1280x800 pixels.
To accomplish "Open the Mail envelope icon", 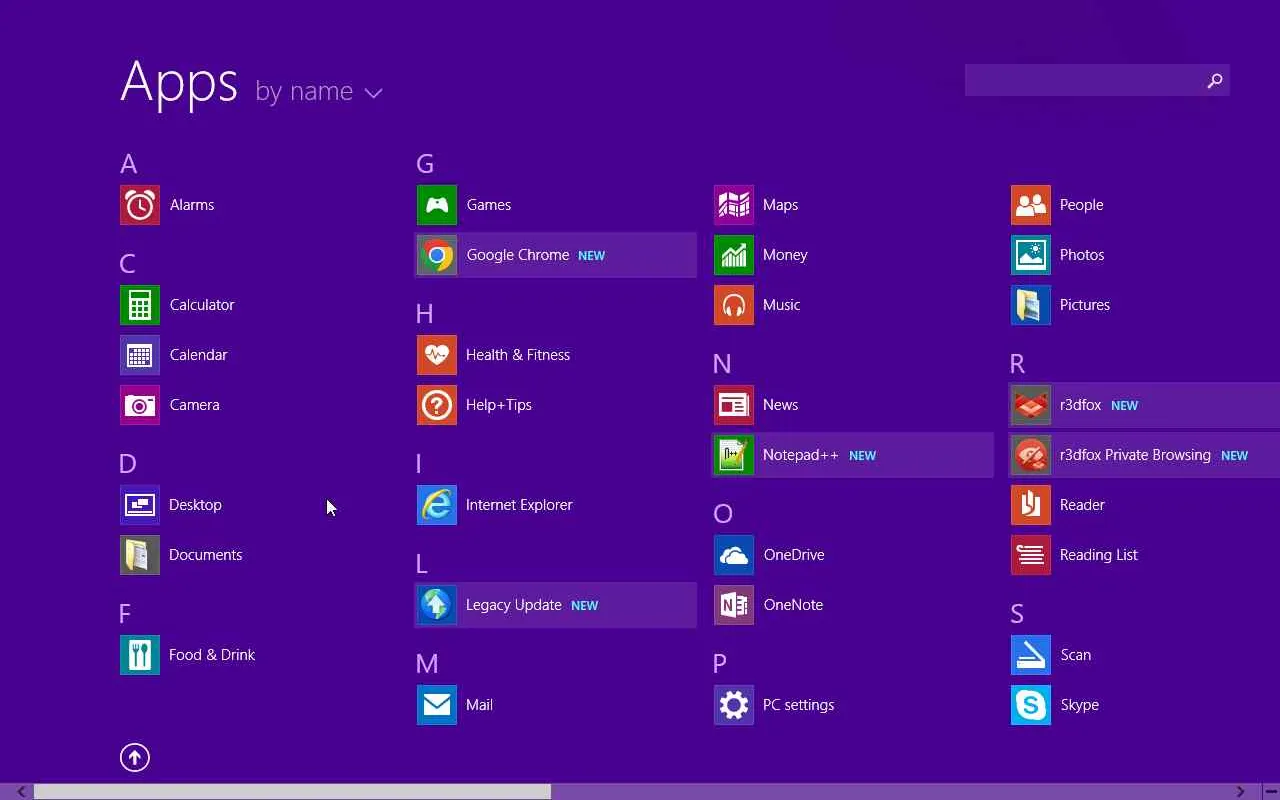I will tap(437, 705).
